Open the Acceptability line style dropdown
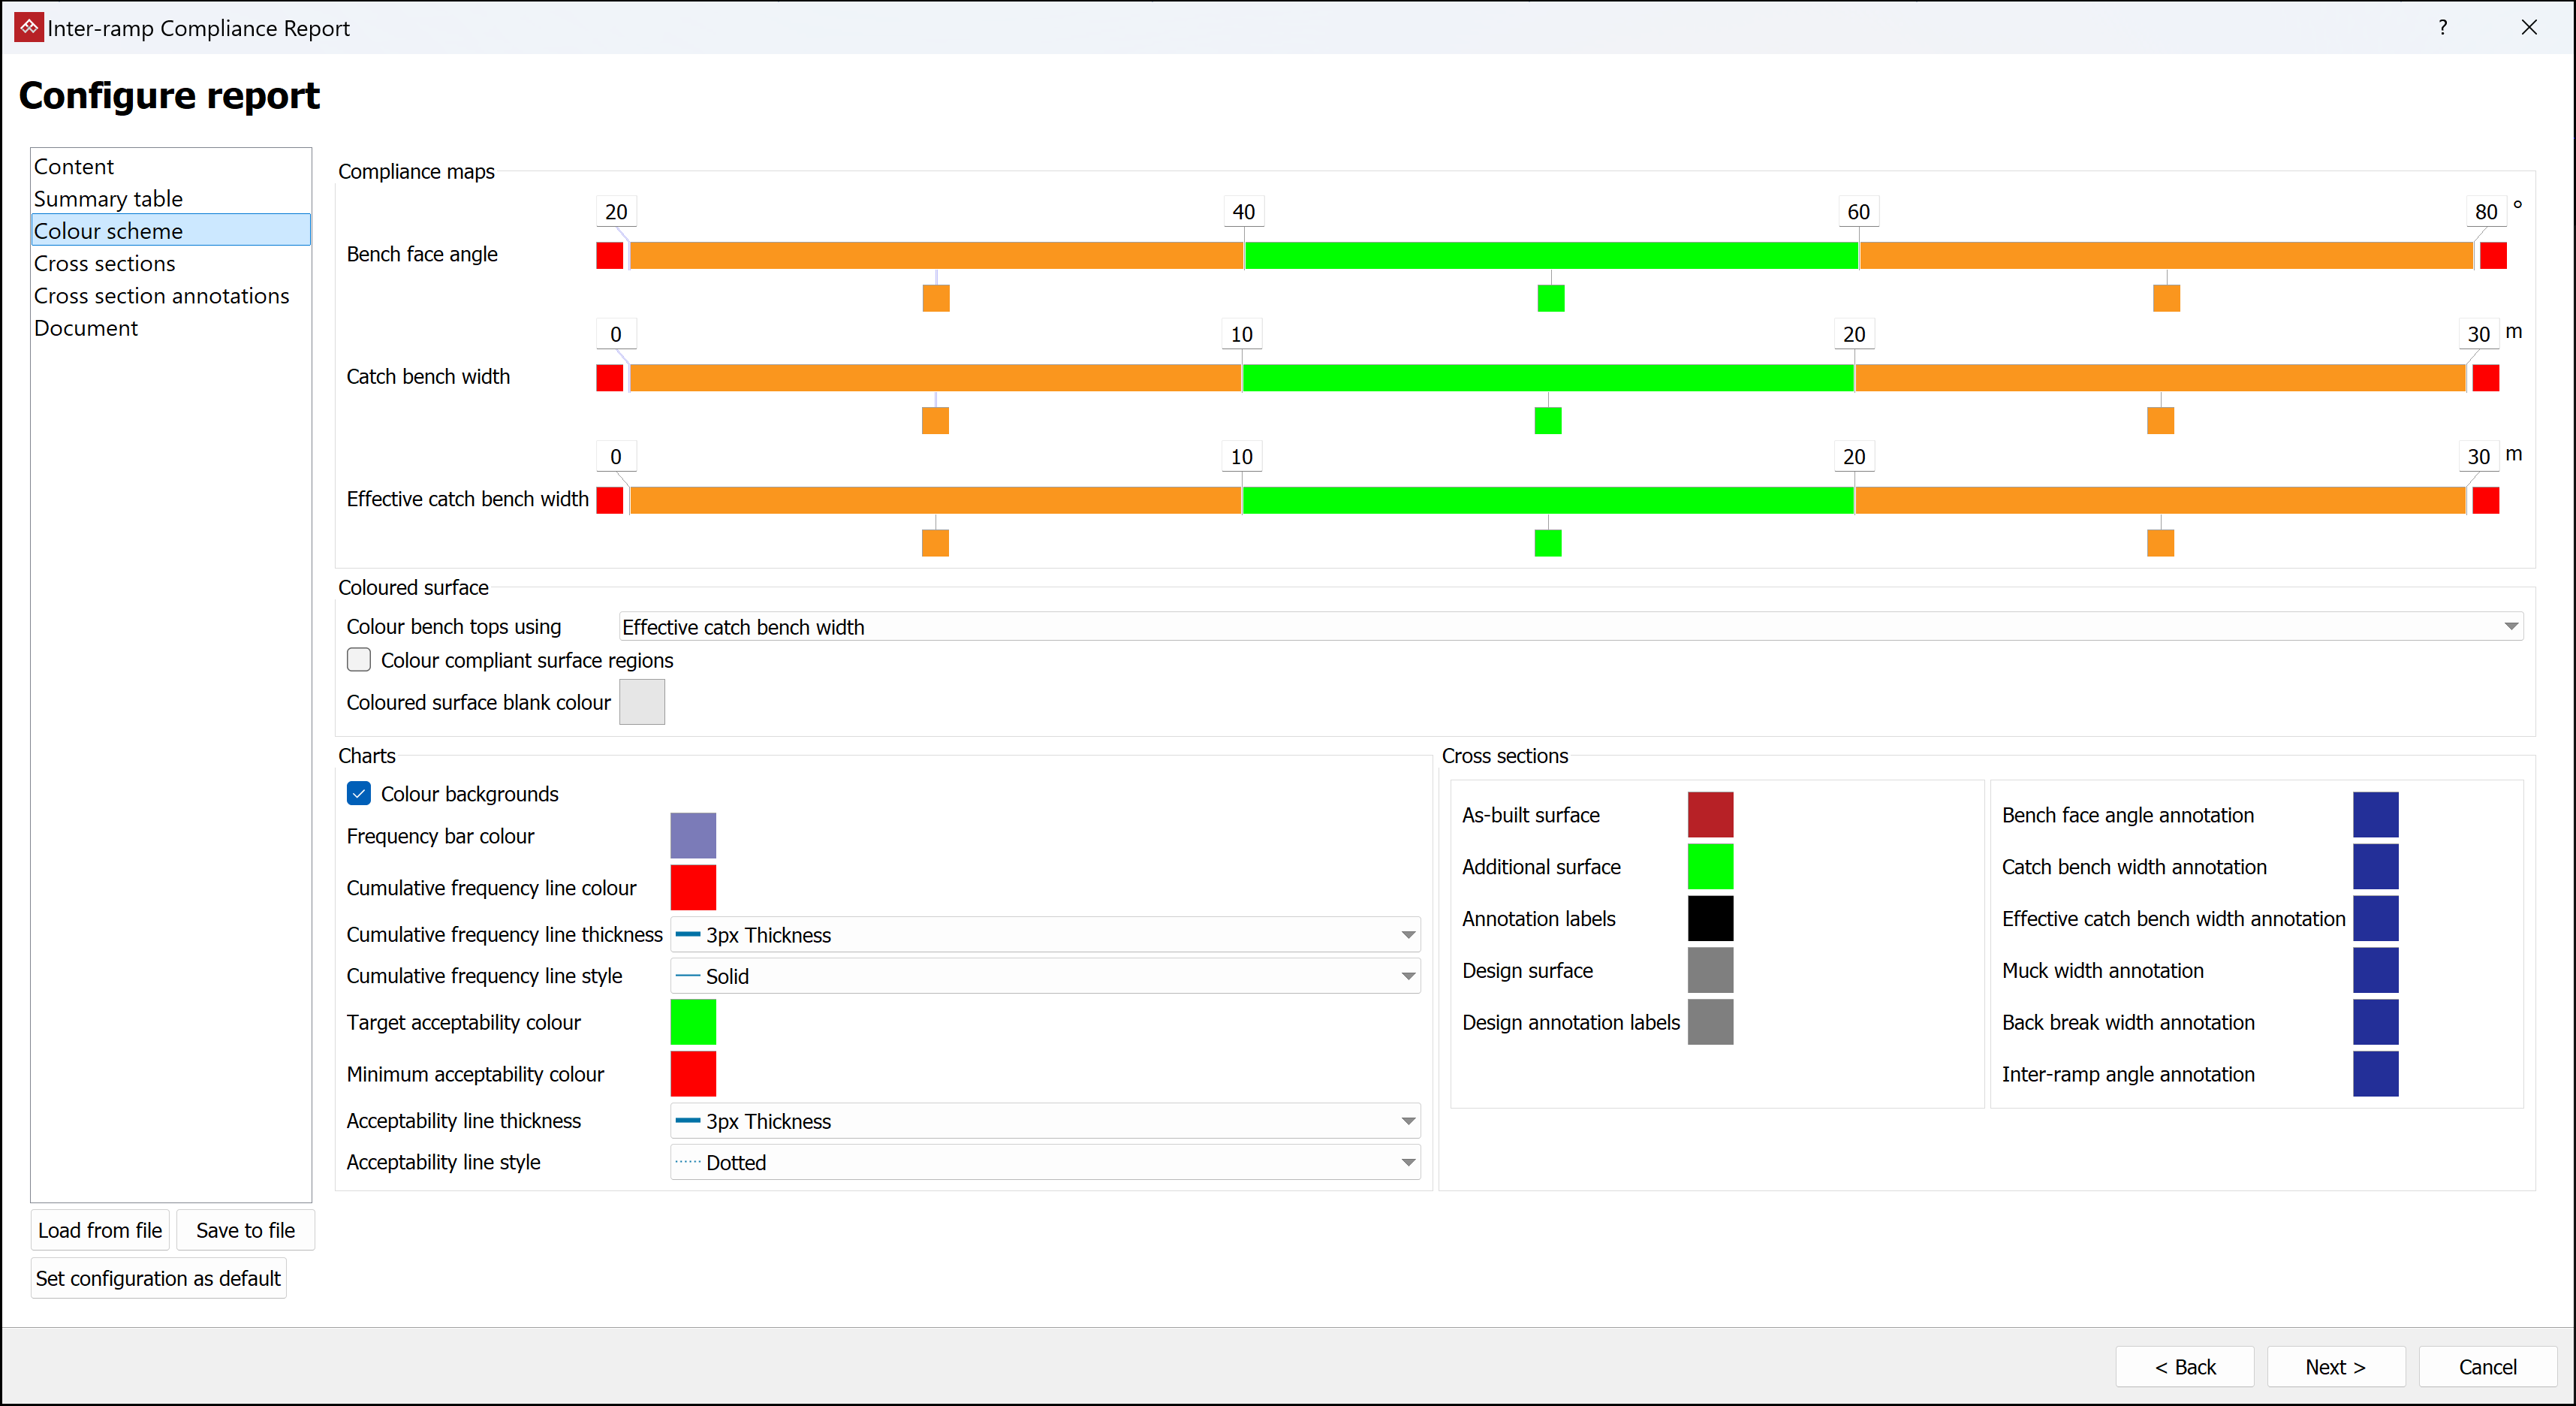Screen dimensions: 2576x1406 coord(1045,1163)
